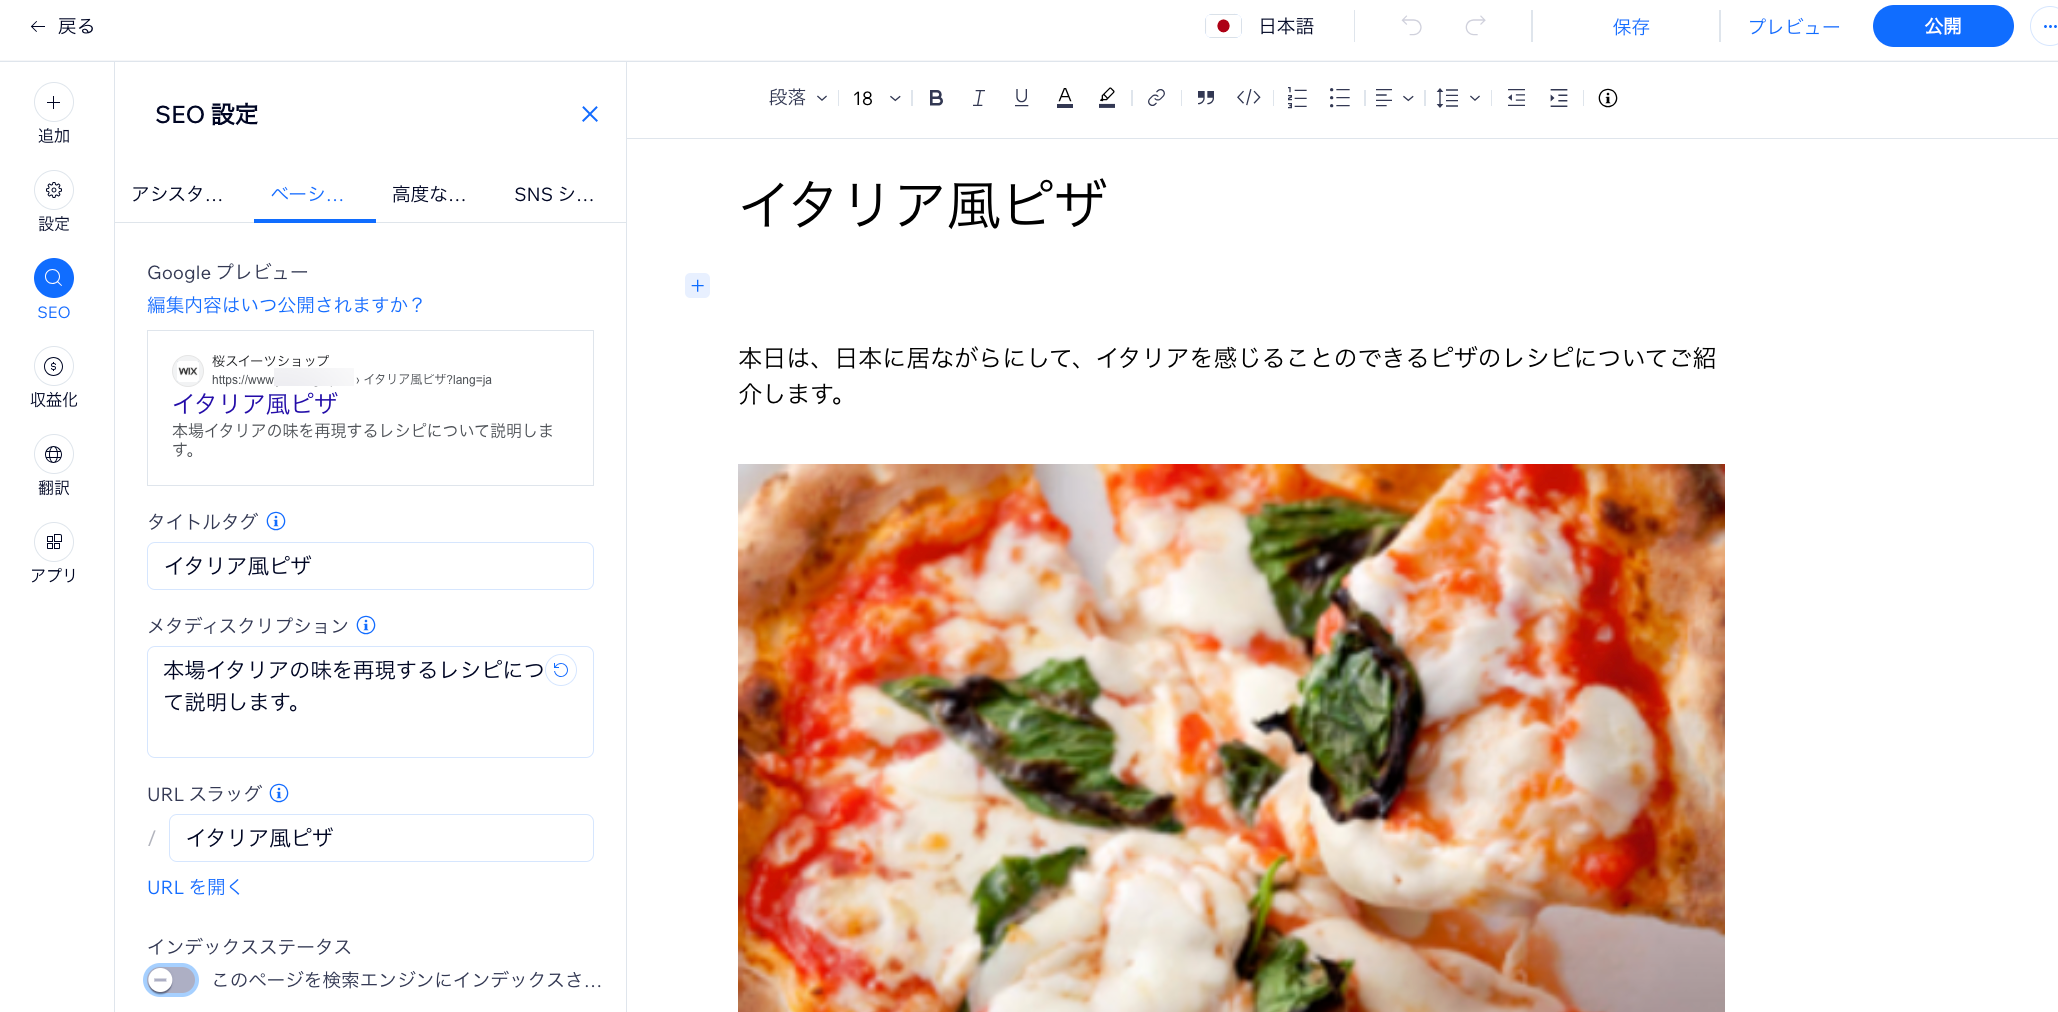Apply italic formatting to the text
Screen dimensions: 2058x1012
click(x=978, y=98)
